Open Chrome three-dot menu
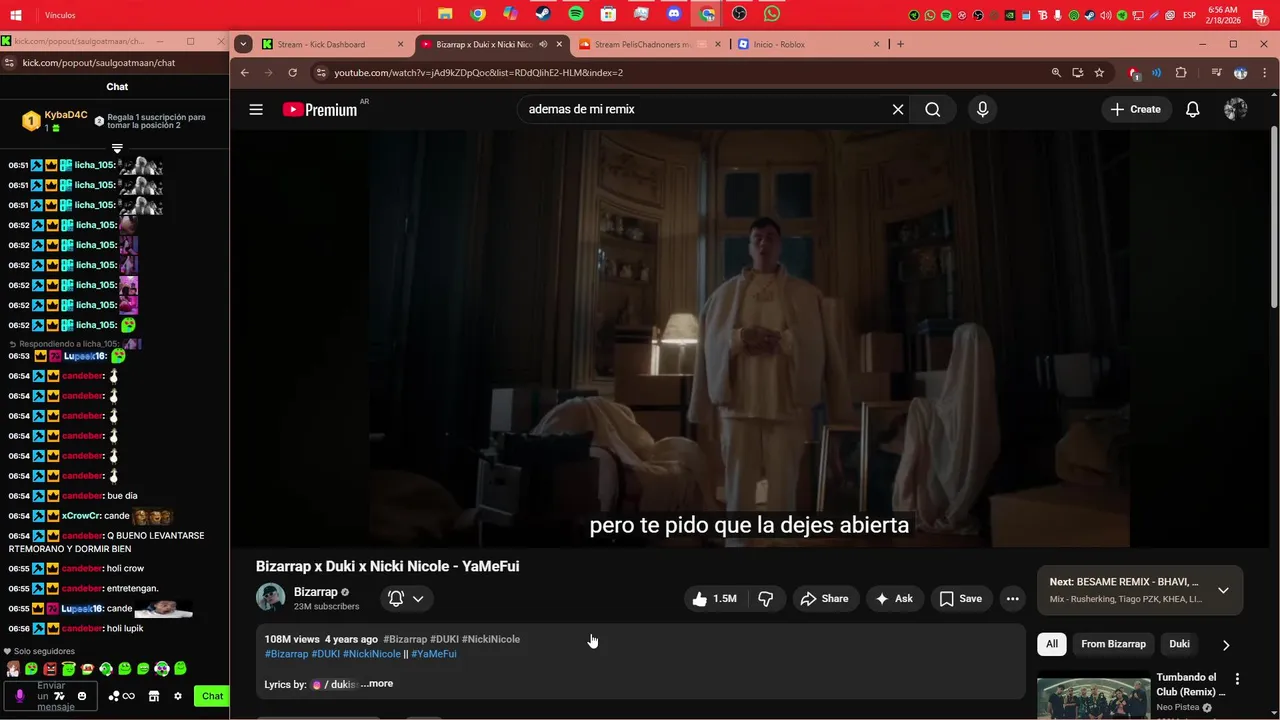 [x=1264, y=73]
